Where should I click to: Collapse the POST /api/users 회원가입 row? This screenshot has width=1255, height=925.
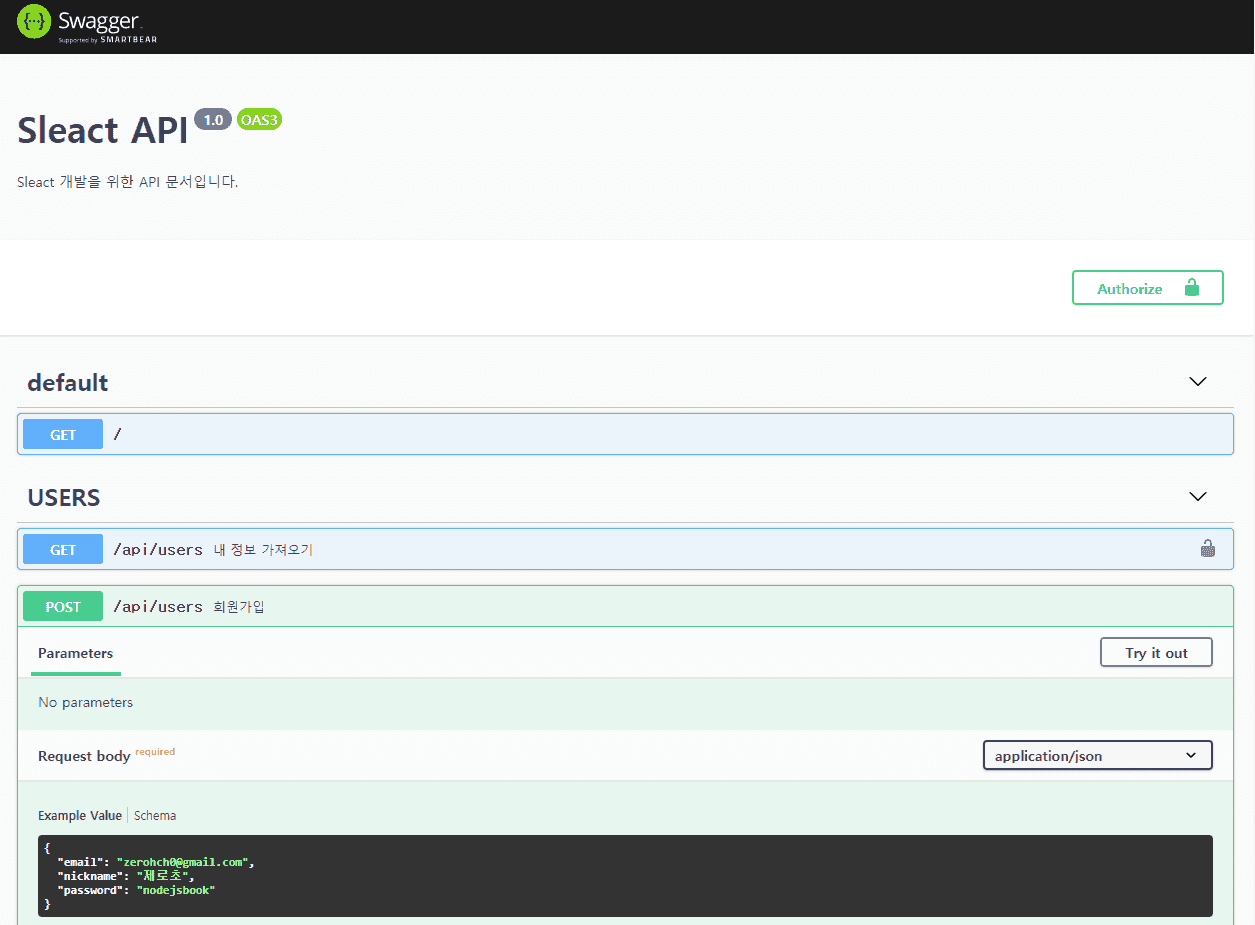coord(625,606)
